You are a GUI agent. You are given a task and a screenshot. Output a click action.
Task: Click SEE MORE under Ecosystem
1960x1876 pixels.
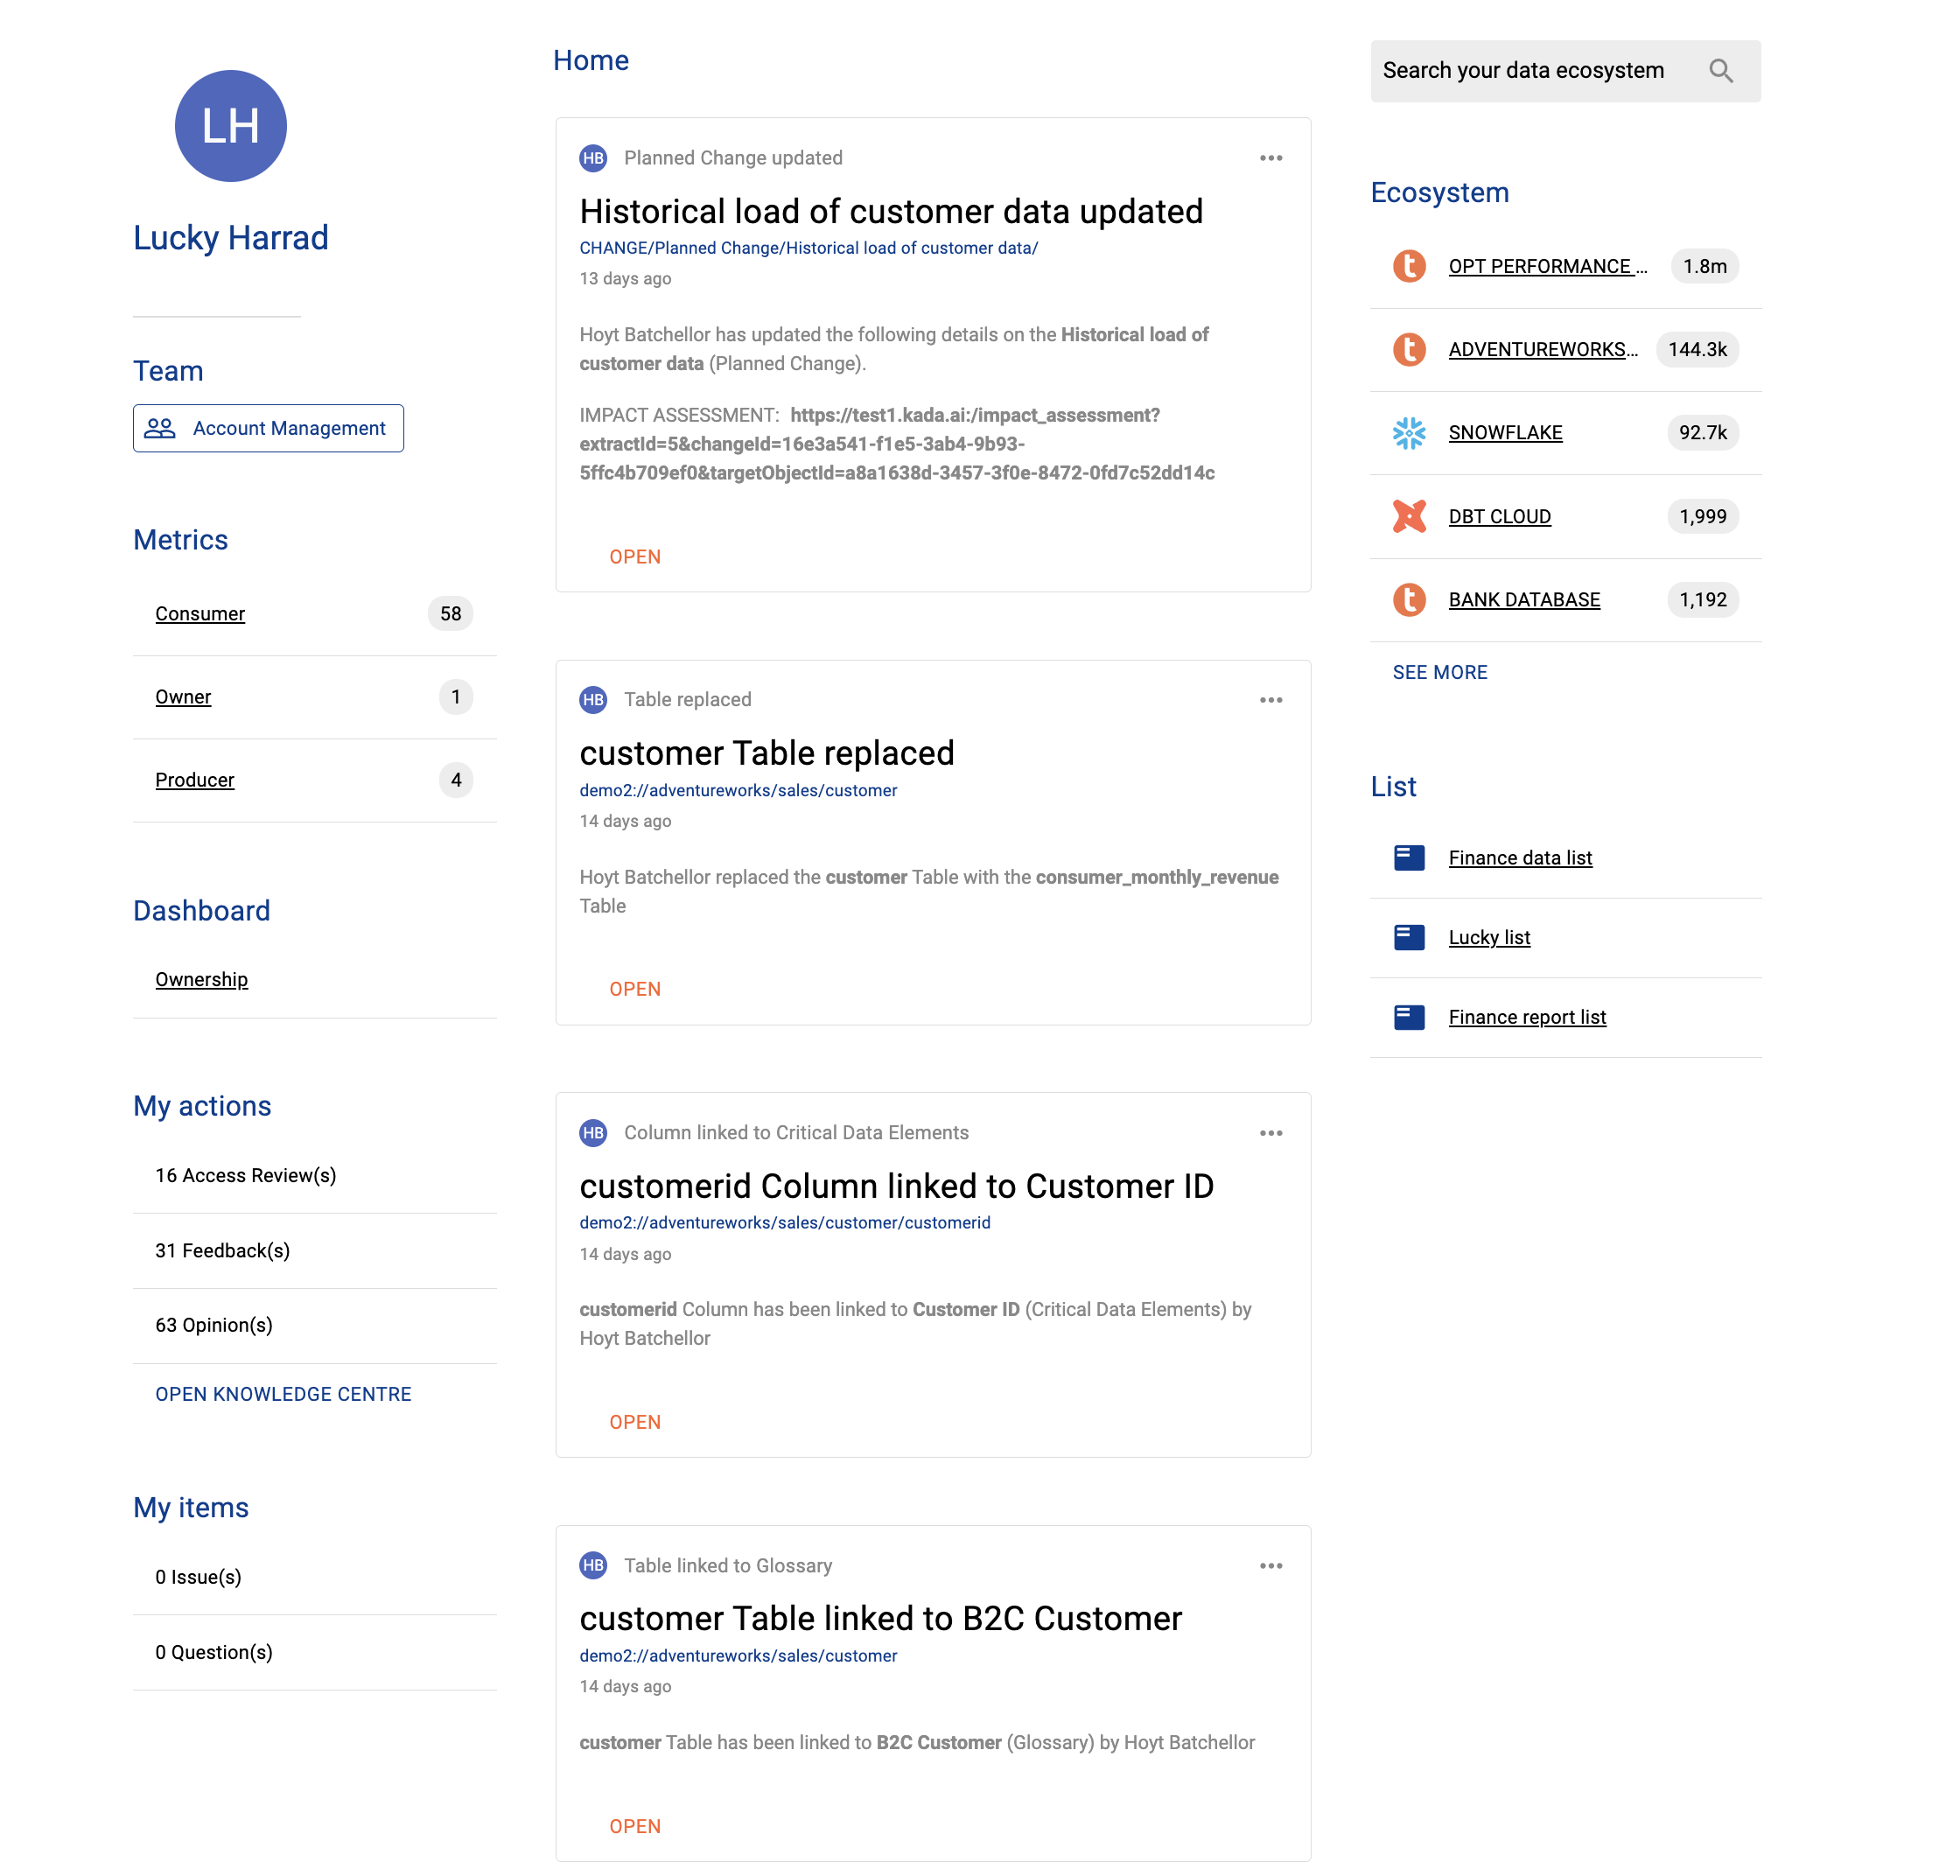(x=1439, y=672)
